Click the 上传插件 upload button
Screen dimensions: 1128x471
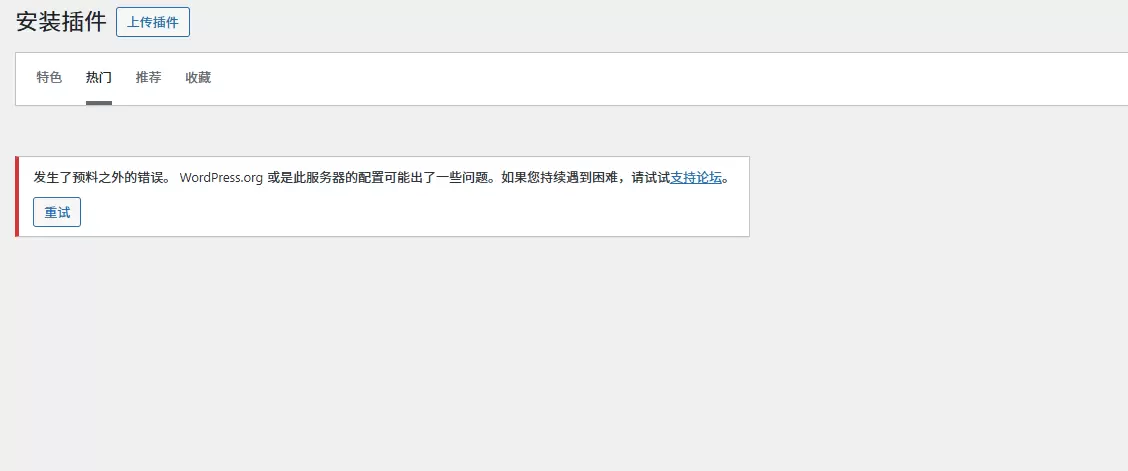click(x=153, y=22)
